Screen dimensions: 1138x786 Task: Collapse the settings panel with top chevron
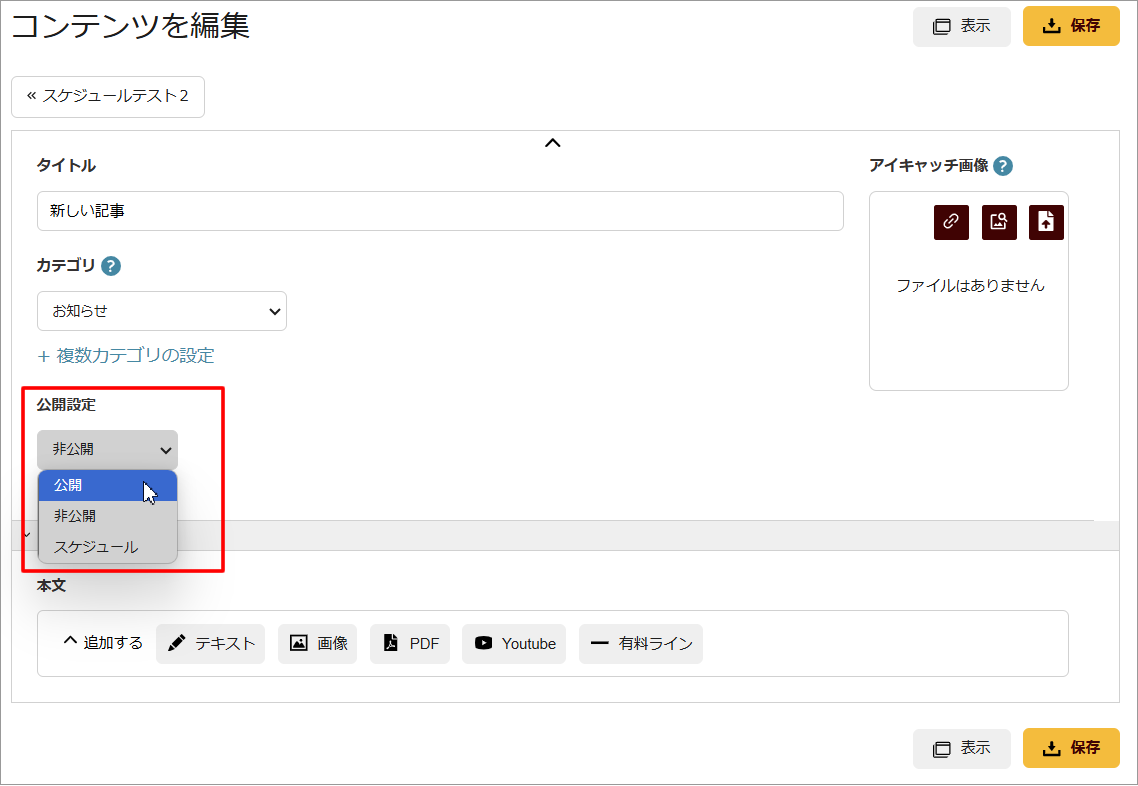[552, 143]
